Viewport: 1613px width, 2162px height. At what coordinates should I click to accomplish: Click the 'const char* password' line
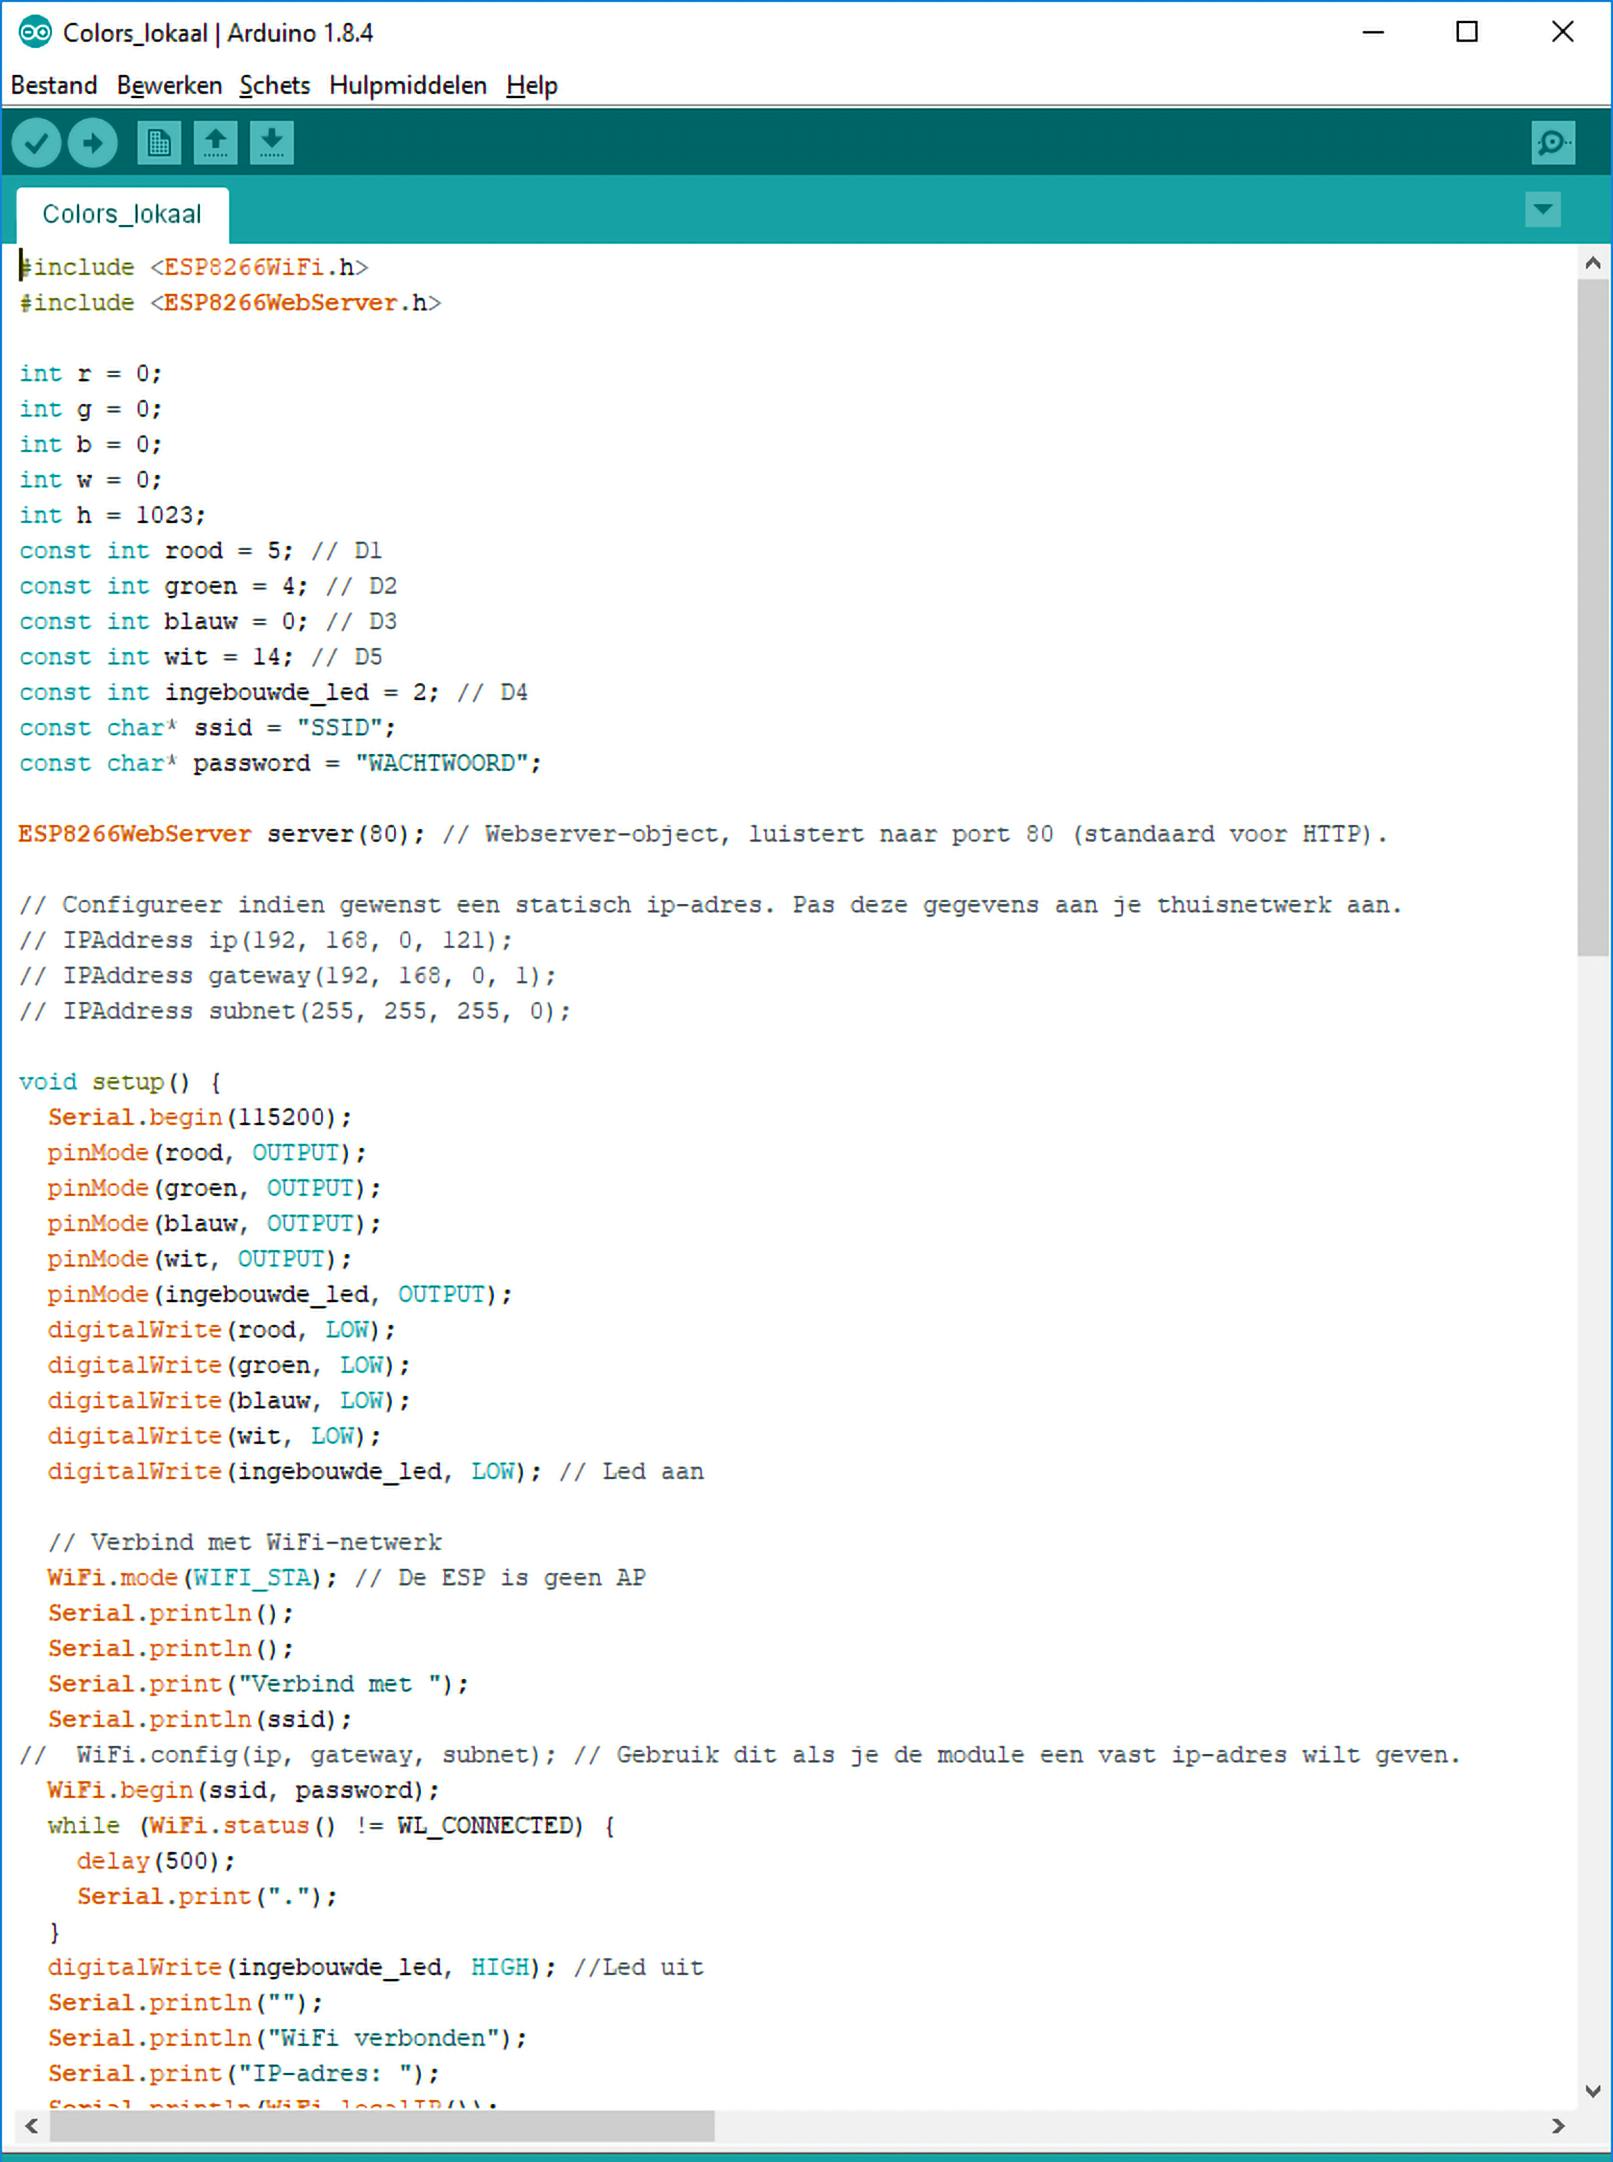pyautogui.click(x=280, y=763)
